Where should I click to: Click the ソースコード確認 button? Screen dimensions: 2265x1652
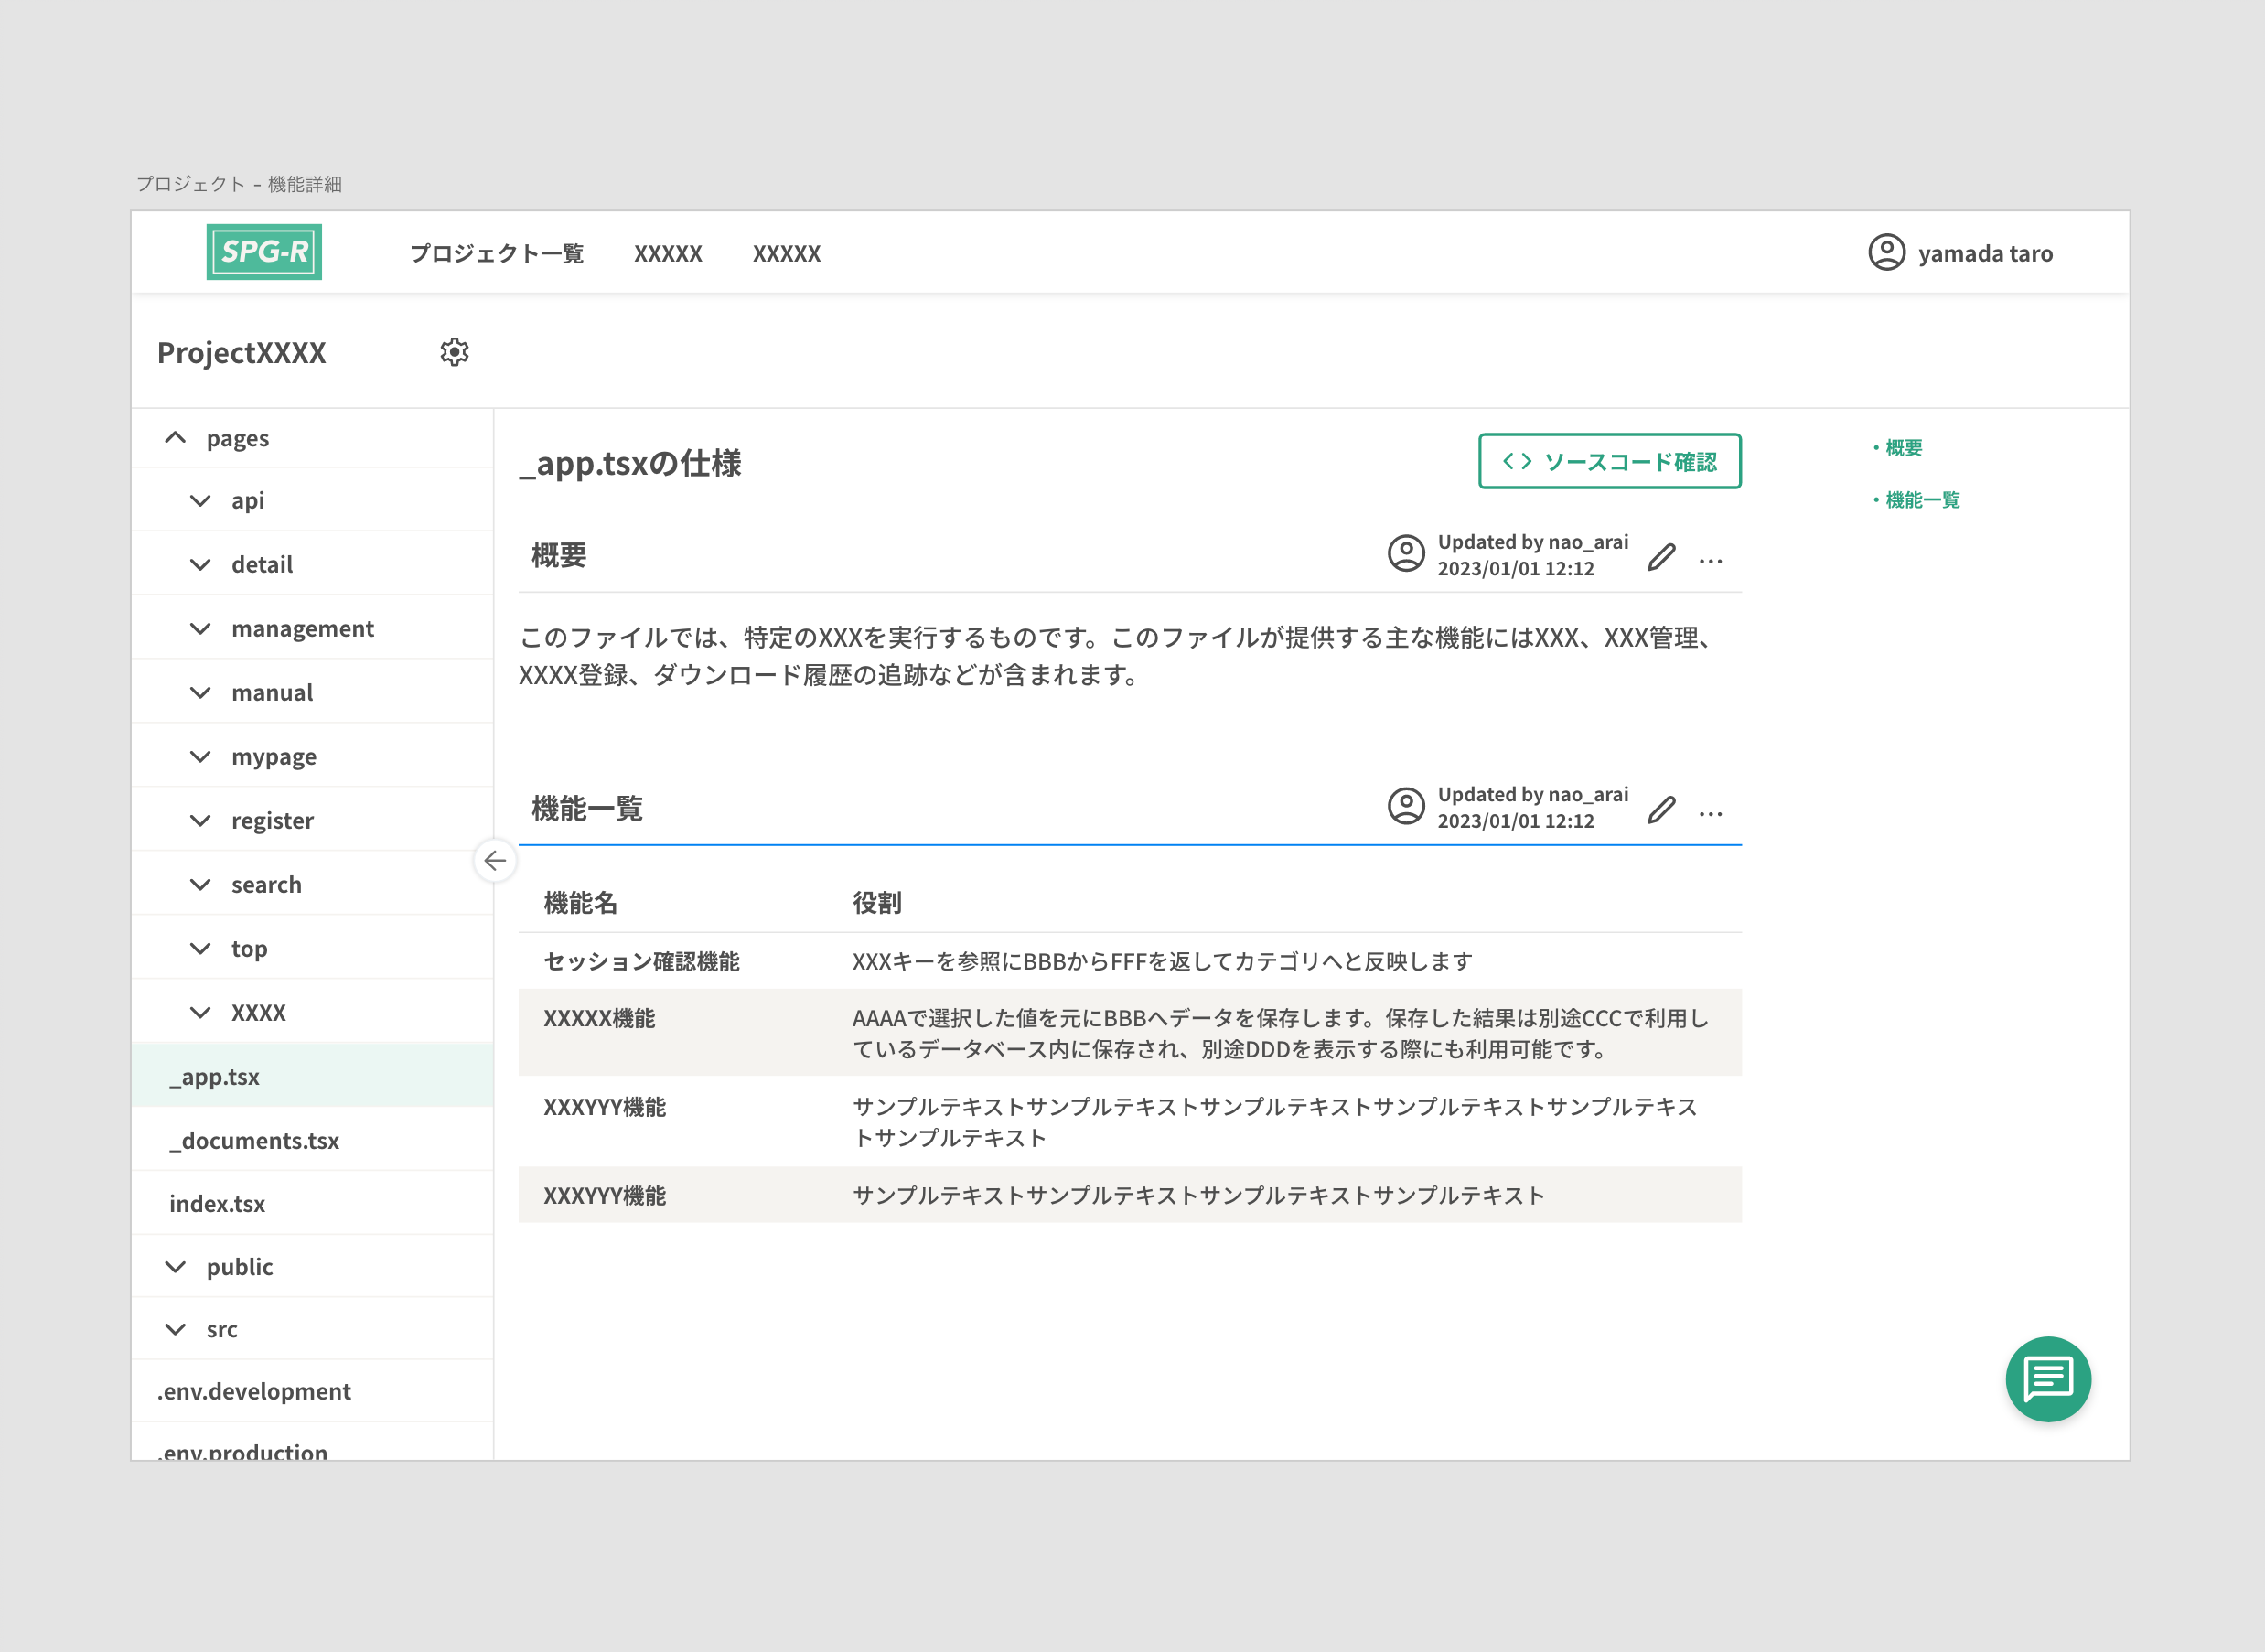tap(1609, 461)
